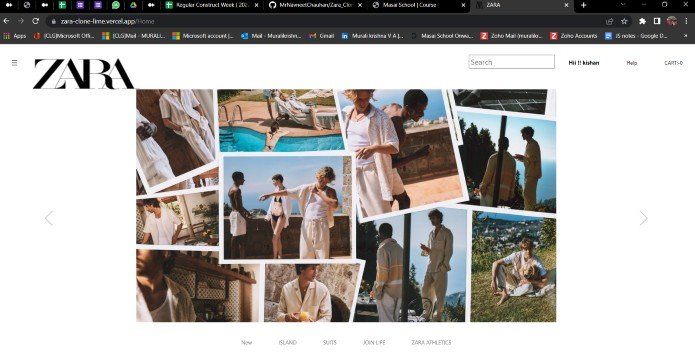Viewport: 695px width, 361px height.
Task: Close the ZARA tab
Action: coord(566,5)
